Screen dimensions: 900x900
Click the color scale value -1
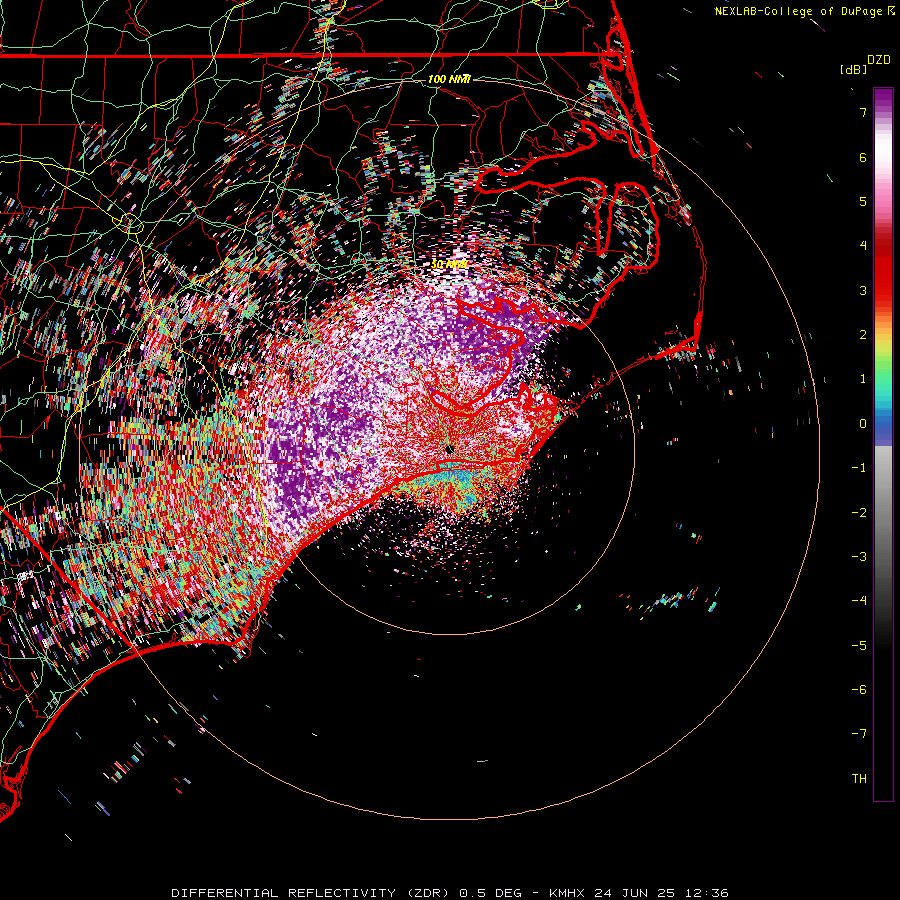pos(859,468)
